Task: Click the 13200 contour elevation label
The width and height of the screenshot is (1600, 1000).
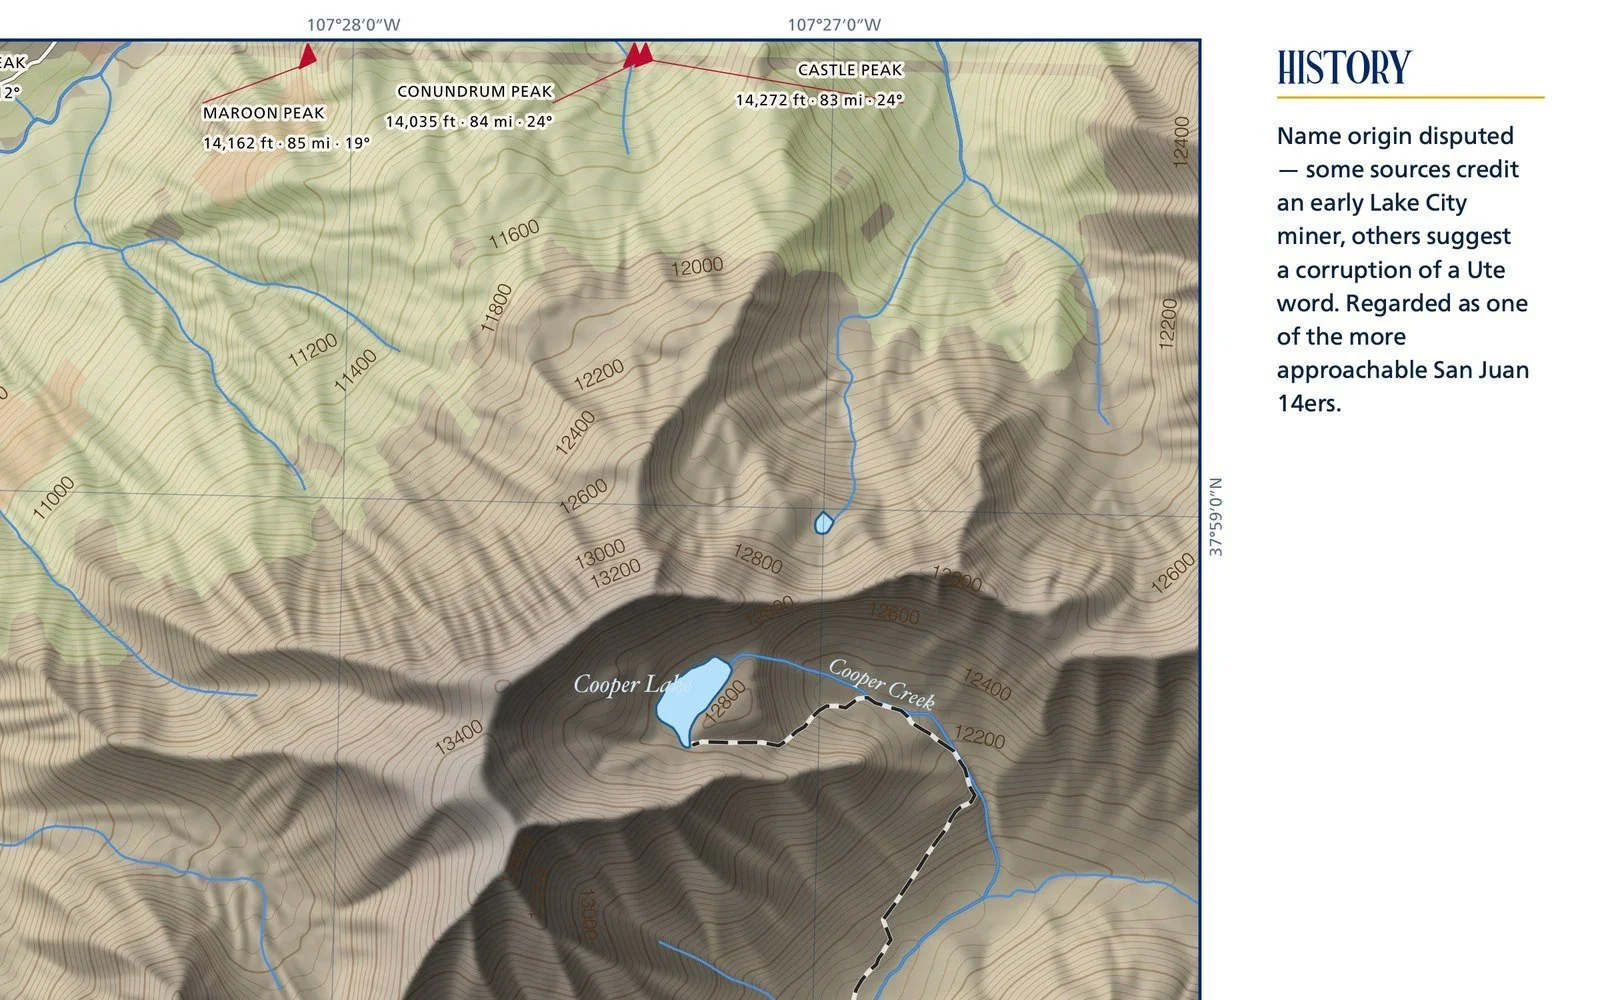Action: 615,576
